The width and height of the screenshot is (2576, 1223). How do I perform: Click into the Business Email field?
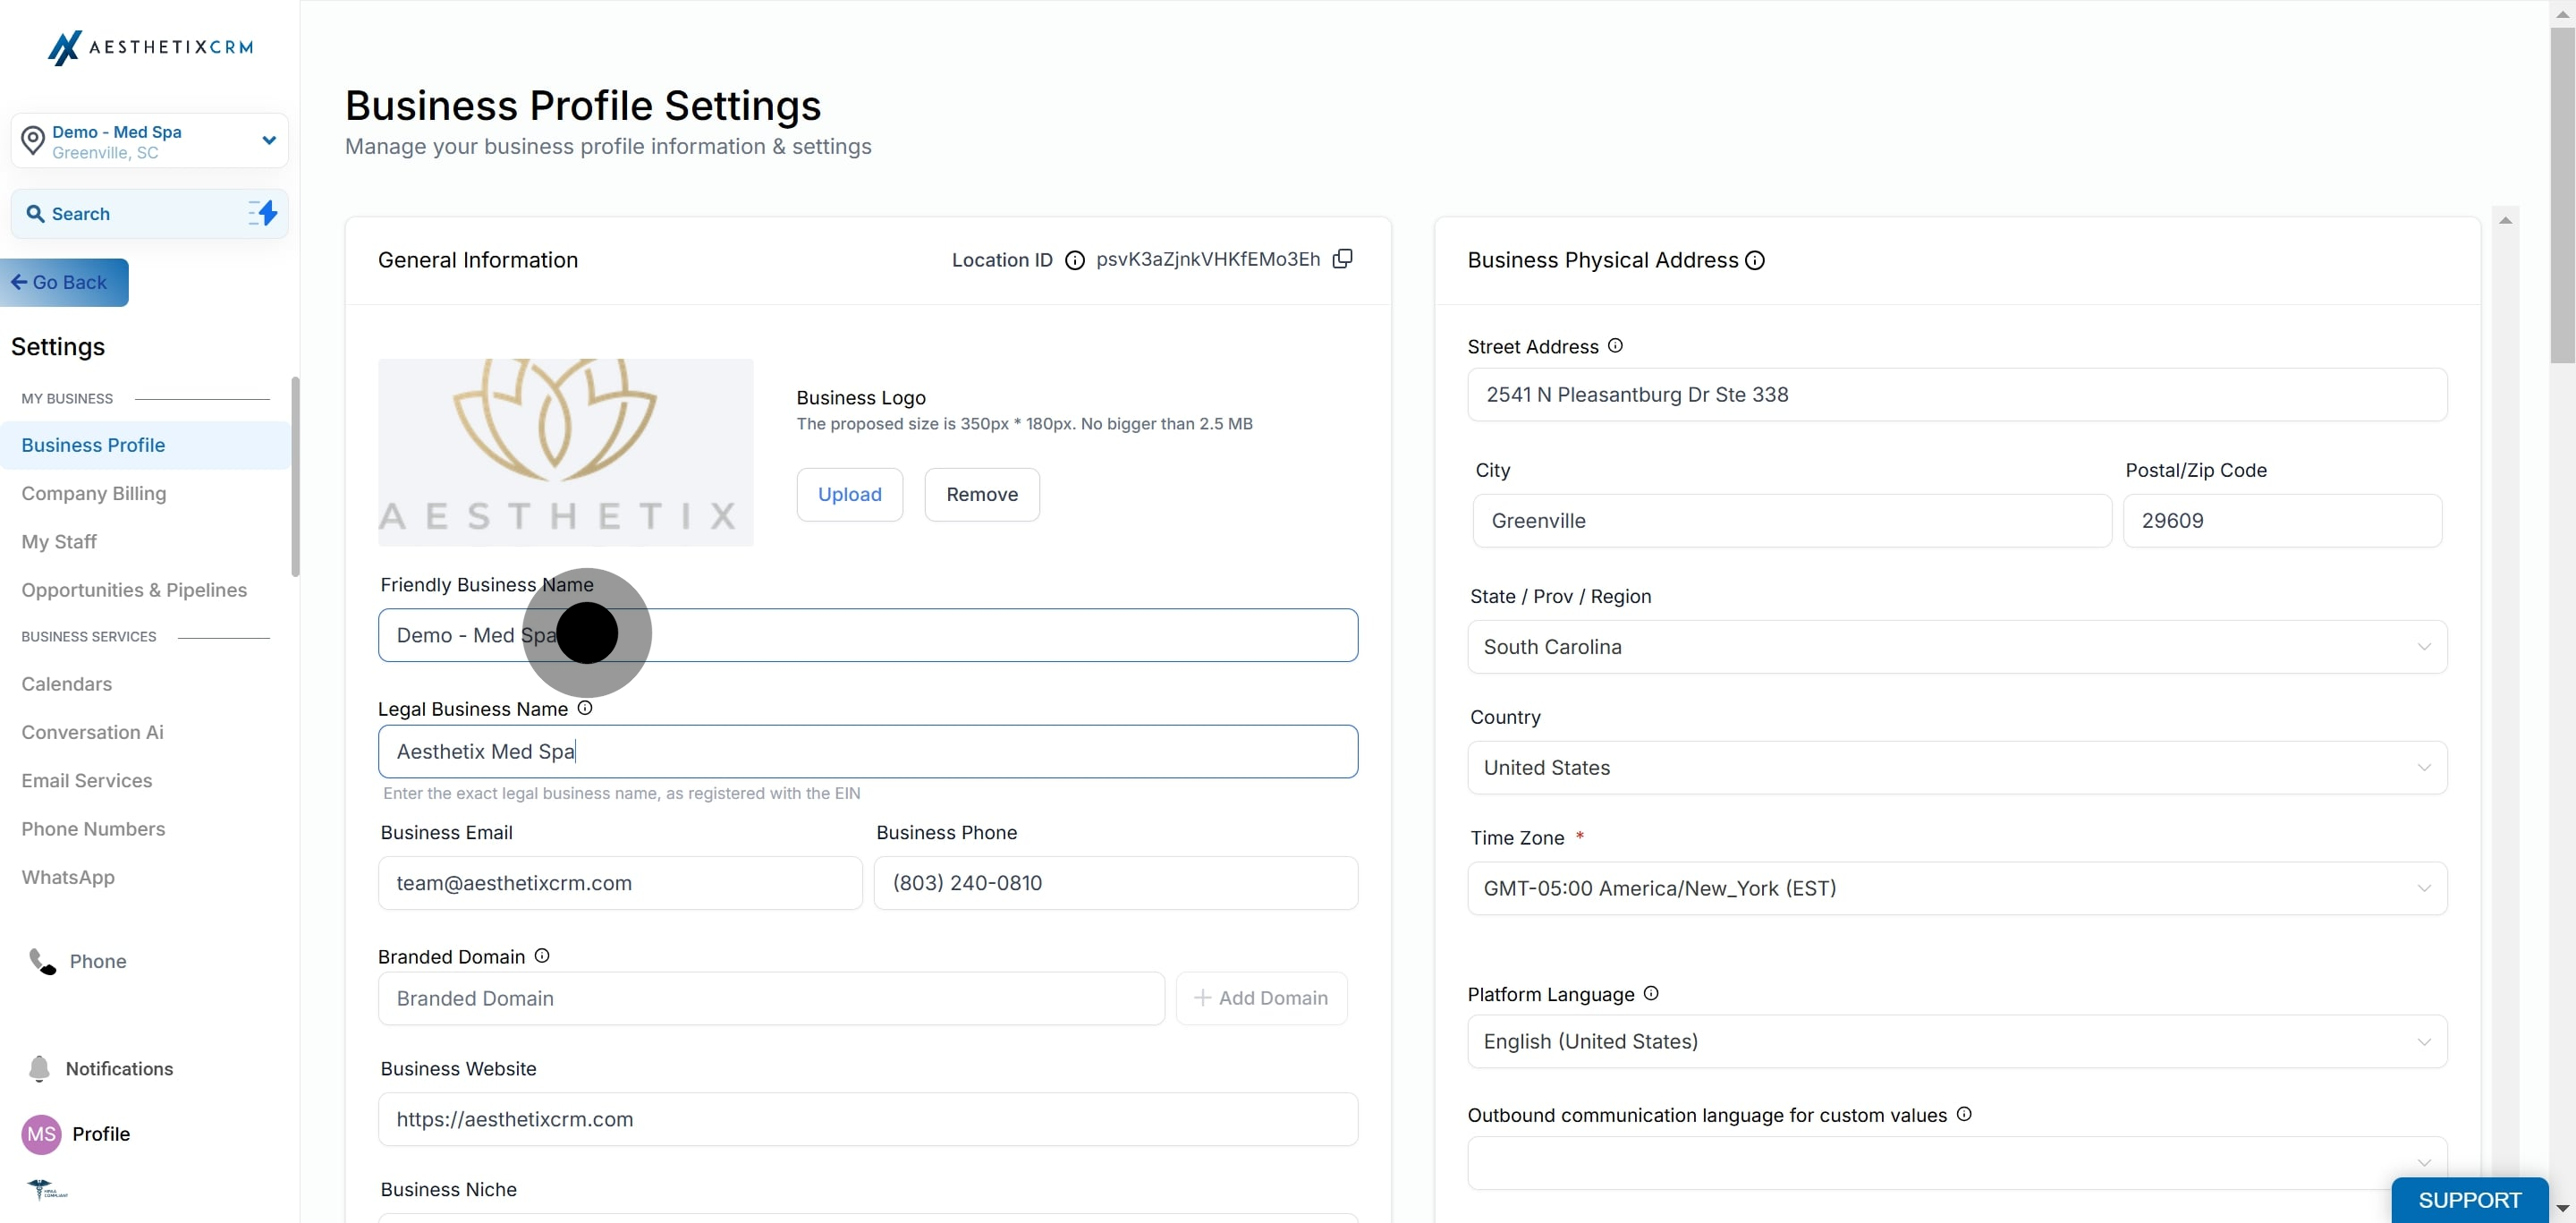point(620,883)
